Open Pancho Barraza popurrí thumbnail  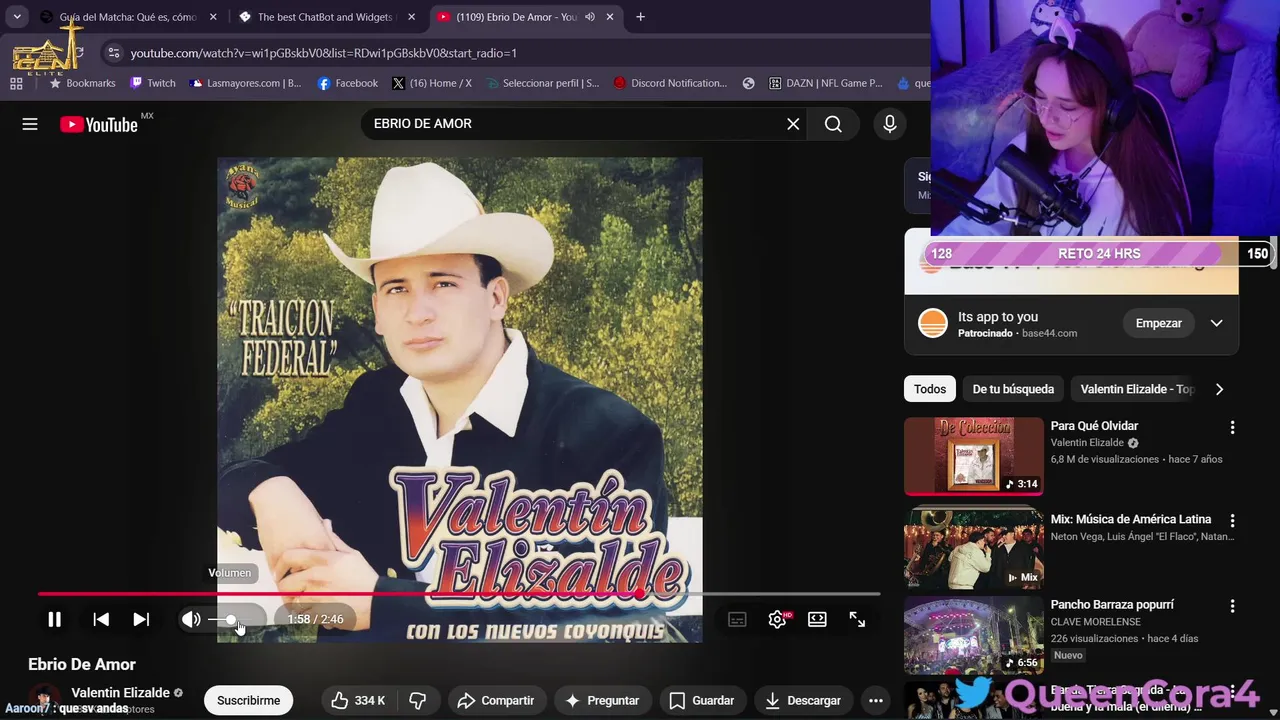pos(974,635)
